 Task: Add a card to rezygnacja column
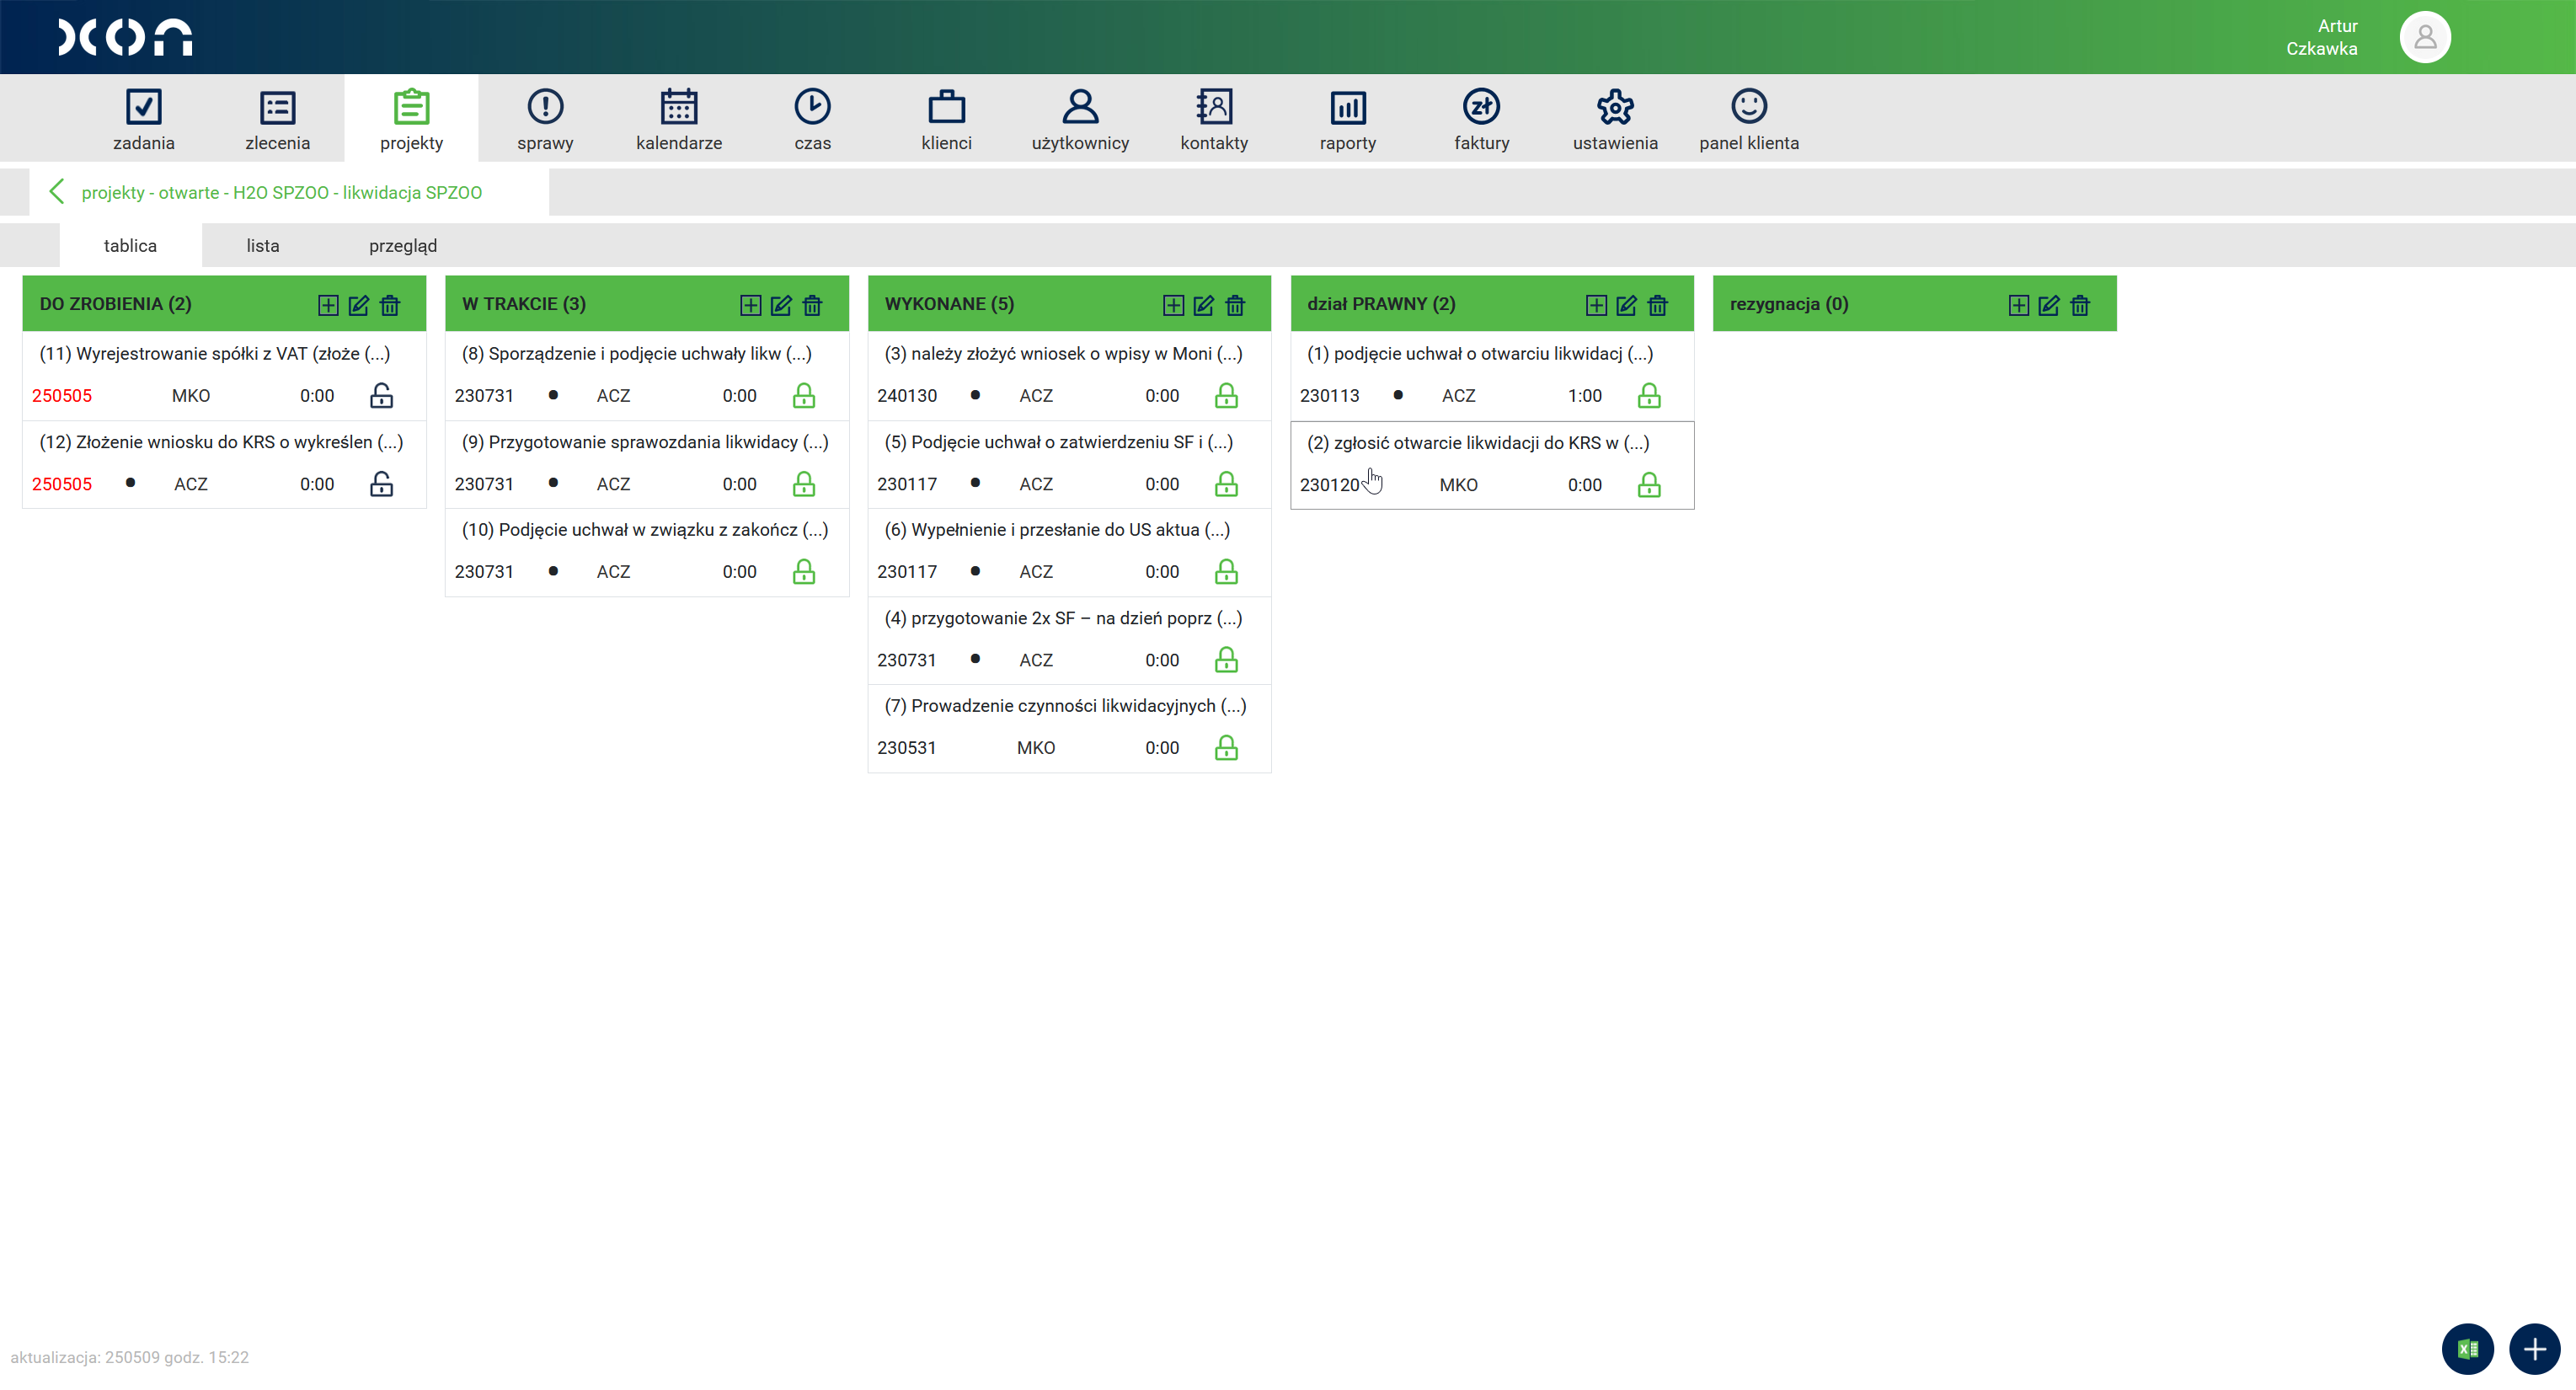pyautogui.click(x=2019, y=305)
